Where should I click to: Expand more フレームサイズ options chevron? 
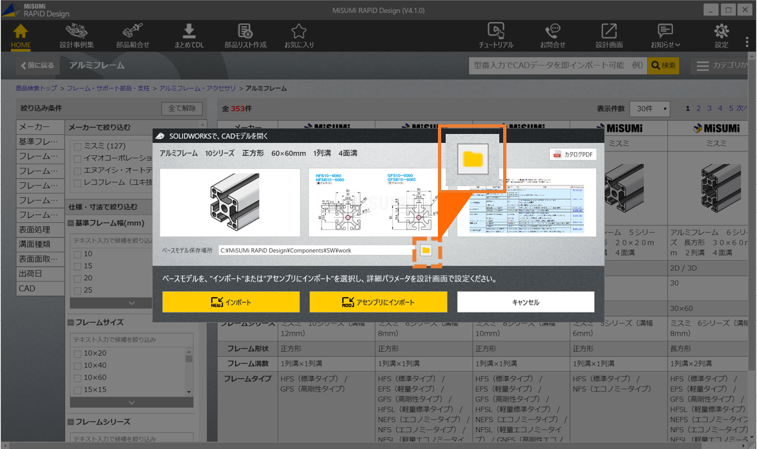pyautogui.click(x=132, y=402)
